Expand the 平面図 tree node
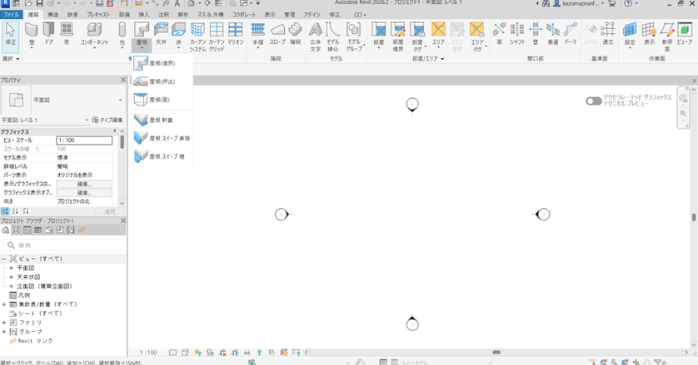This screenshot has height=365, width=698. tap(11, 268)
